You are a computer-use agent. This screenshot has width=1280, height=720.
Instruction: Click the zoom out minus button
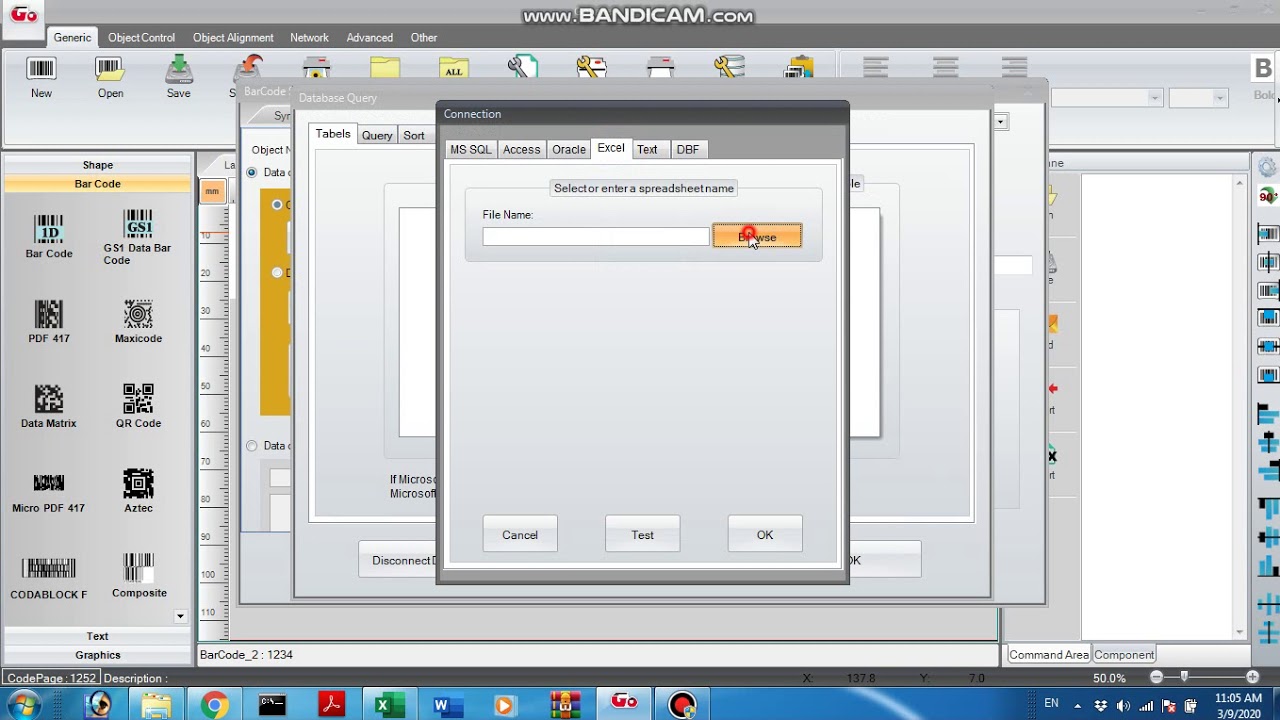[x=1156, y=677]
